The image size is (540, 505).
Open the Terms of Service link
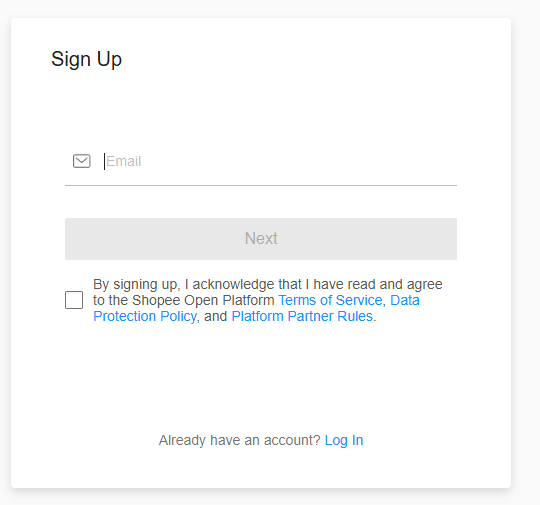tap(330, 300)
